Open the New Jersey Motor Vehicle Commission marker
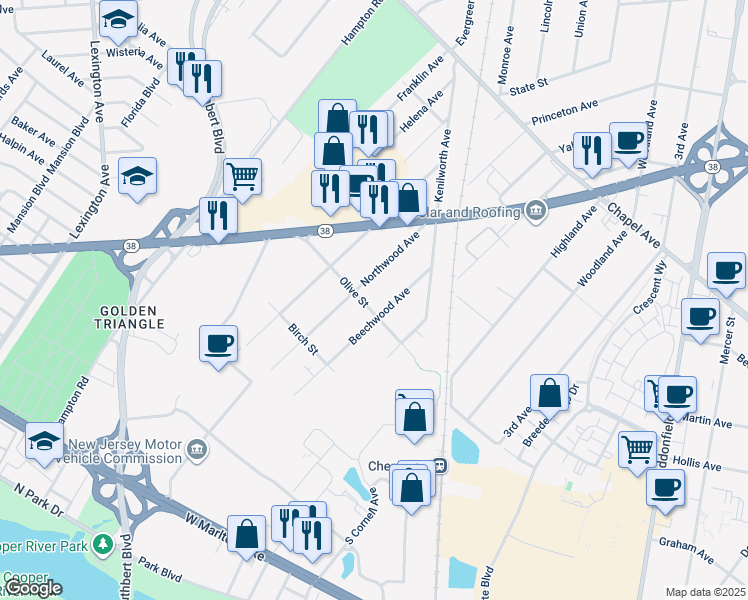748x600 pixels. pos(197,451)
